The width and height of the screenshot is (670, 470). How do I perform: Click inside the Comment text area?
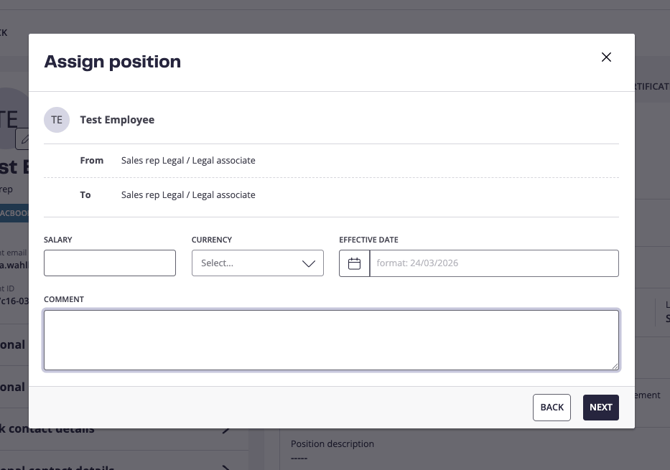click(331, 340)
